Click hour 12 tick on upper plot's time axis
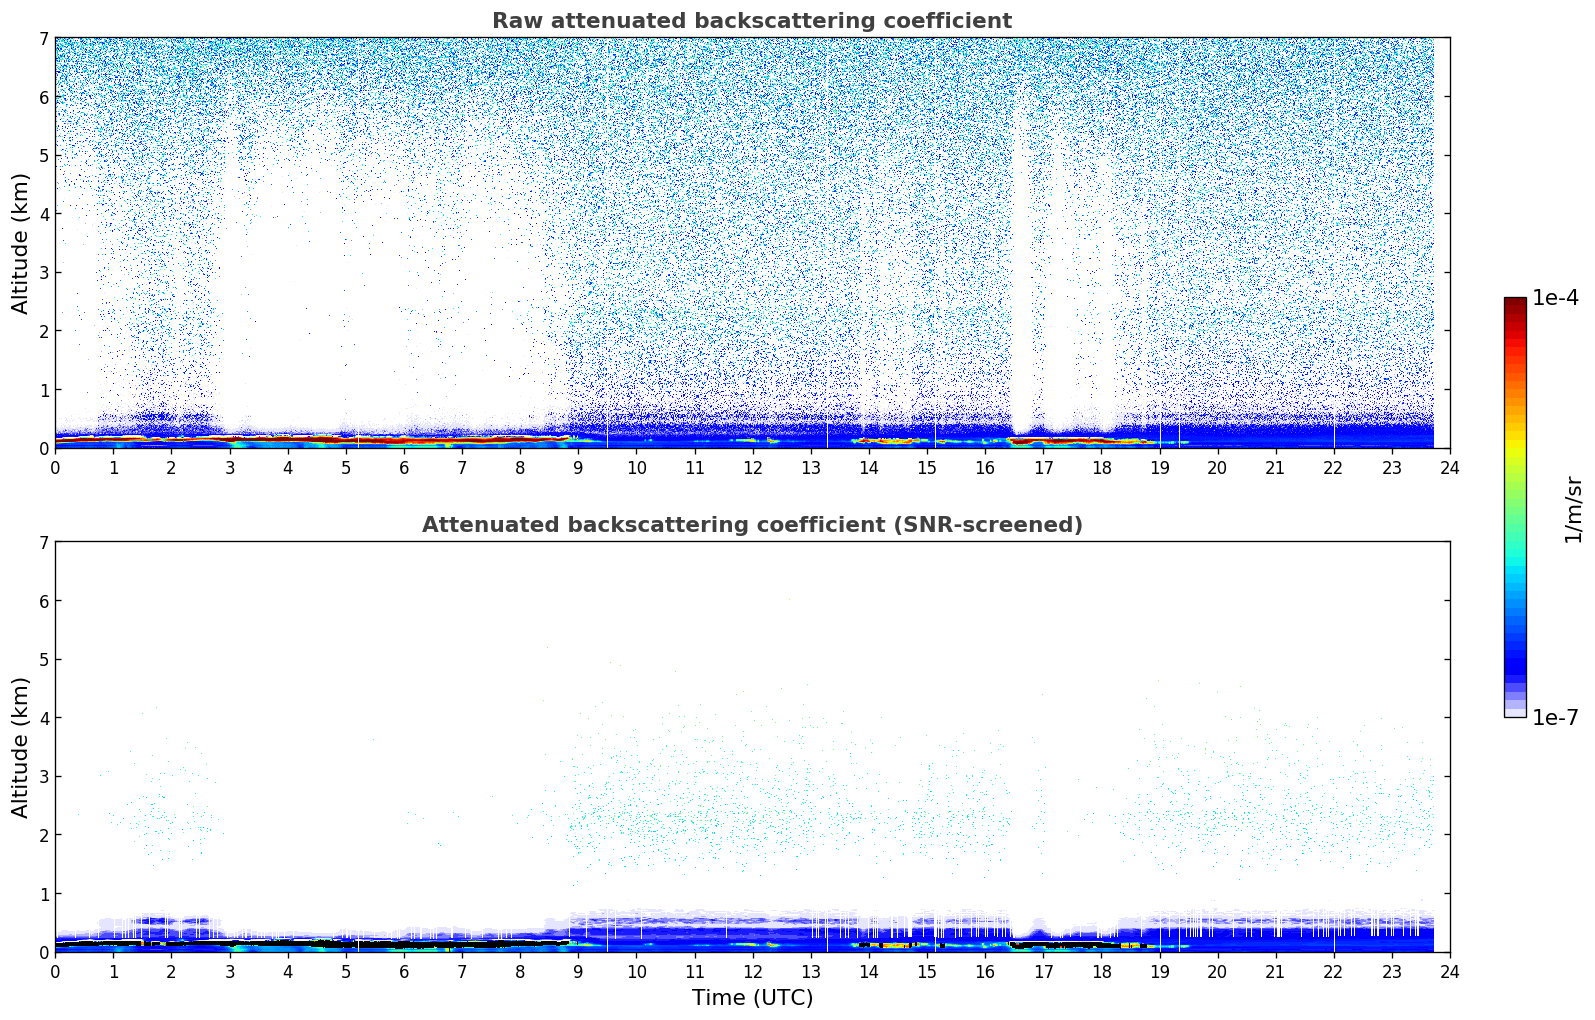1595x1020 pixels. point(752,467)
